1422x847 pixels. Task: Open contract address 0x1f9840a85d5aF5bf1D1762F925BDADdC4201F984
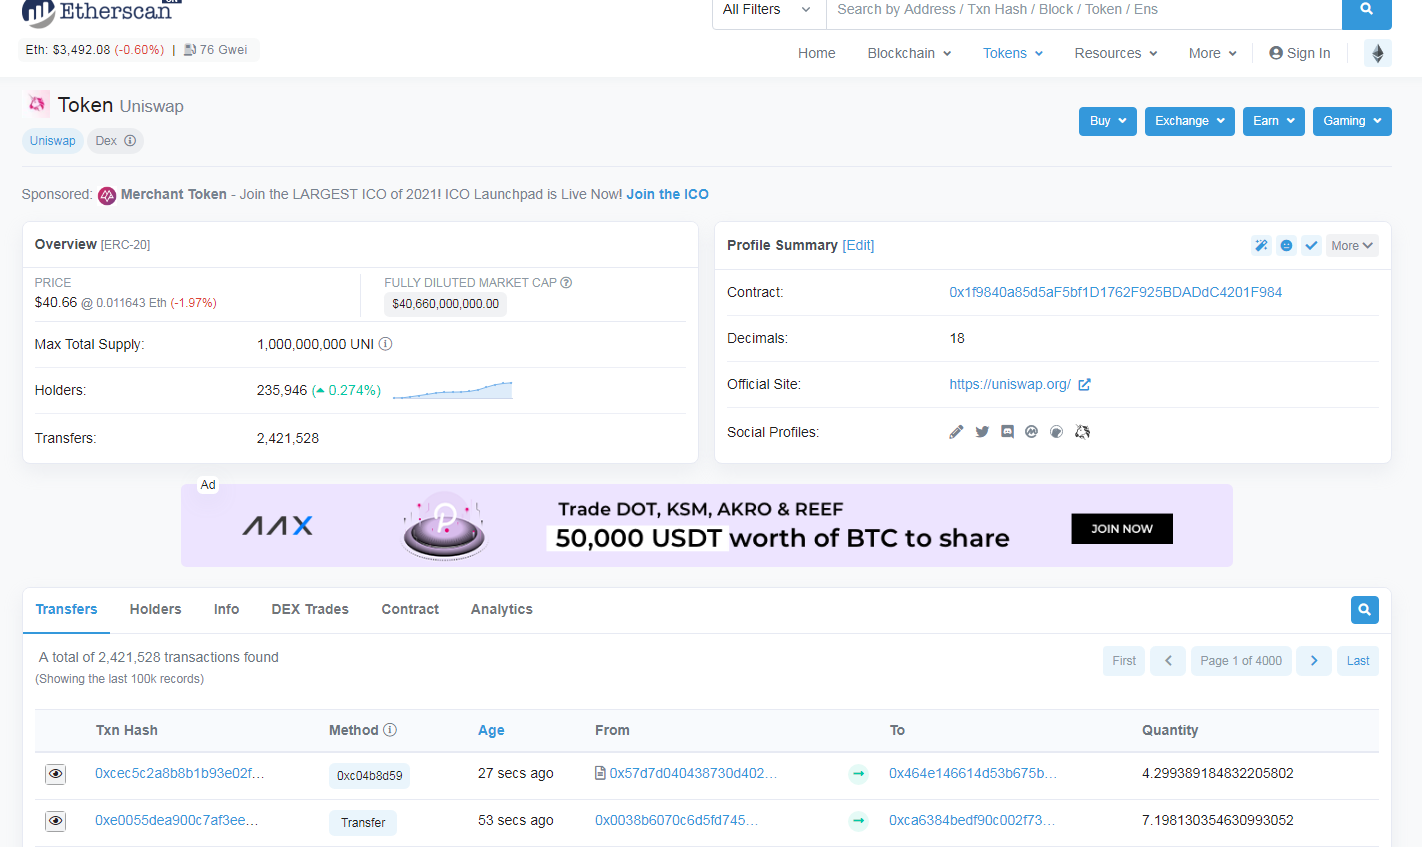point(1115,292)
